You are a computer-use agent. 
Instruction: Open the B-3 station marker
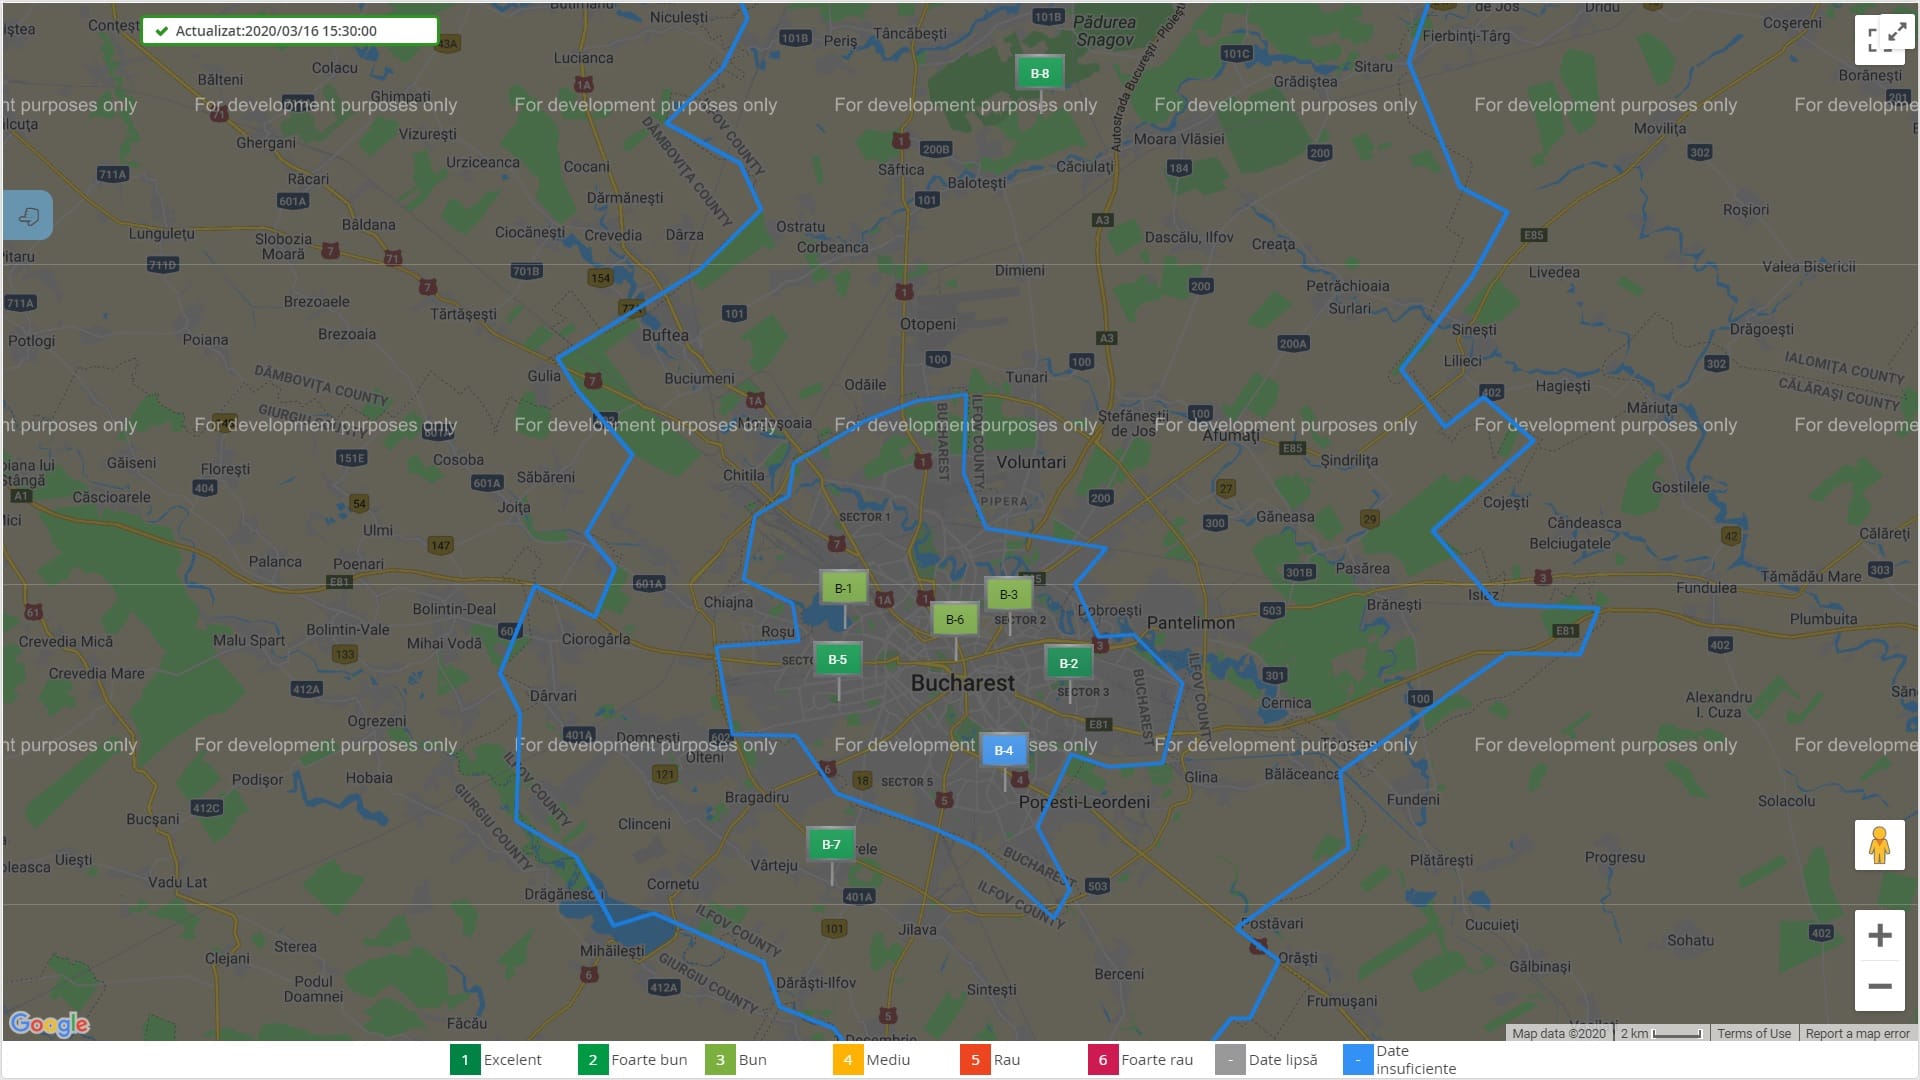click(x=1009, y=594)
